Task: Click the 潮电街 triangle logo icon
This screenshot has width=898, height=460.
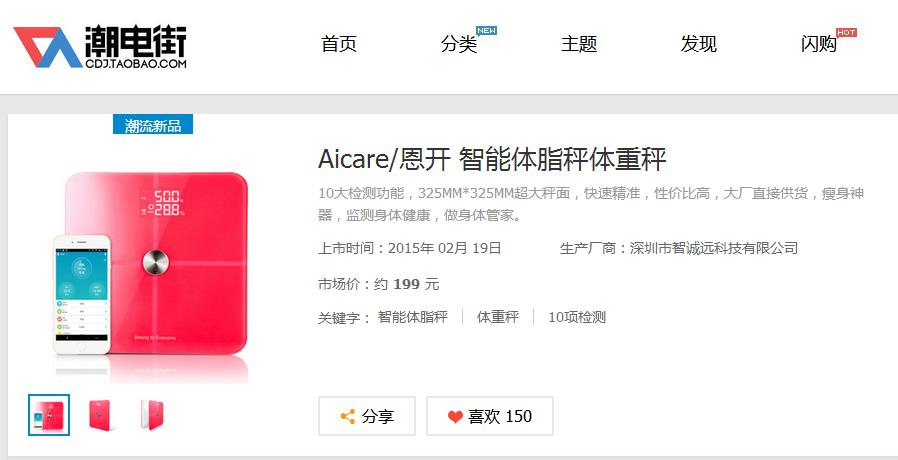Action: [x=48, y=47]
